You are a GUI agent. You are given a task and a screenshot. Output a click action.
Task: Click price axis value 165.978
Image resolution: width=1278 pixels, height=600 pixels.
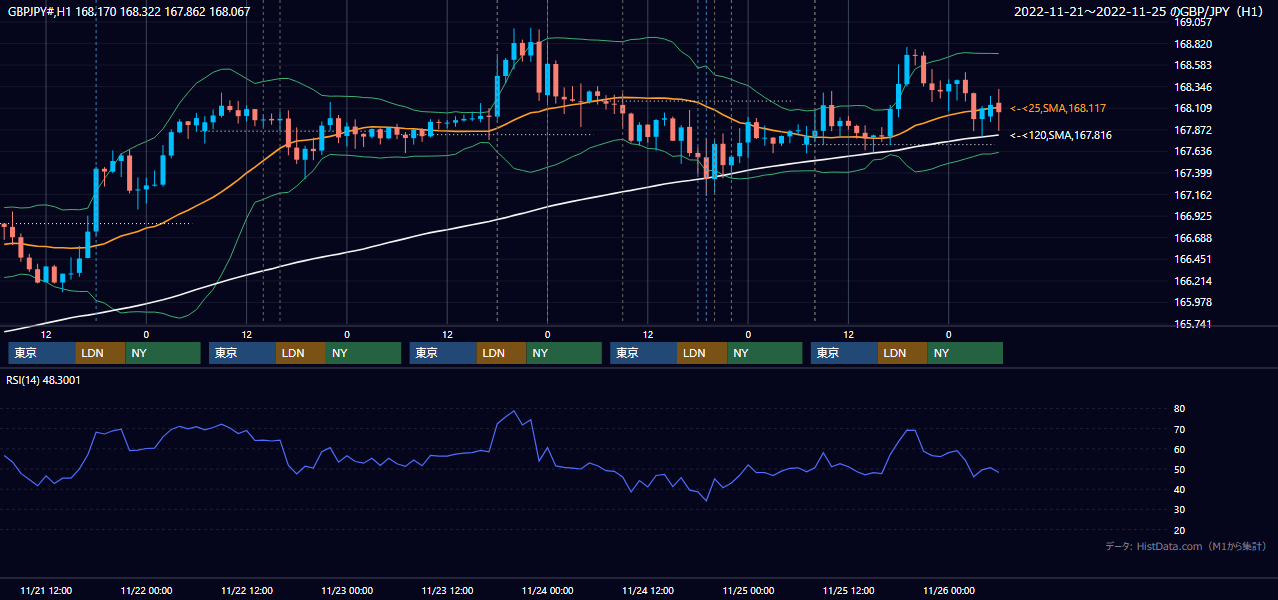tap(1193, 303)
